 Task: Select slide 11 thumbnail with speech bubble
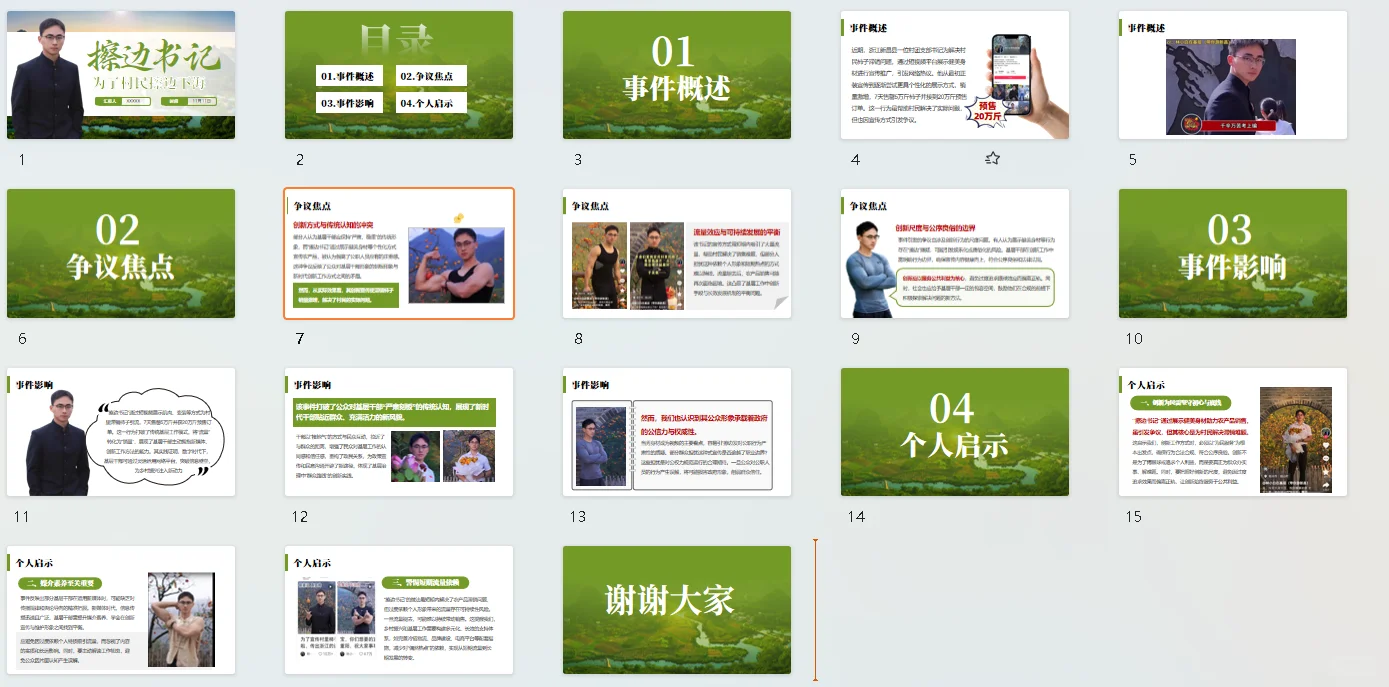pos(121,432)
